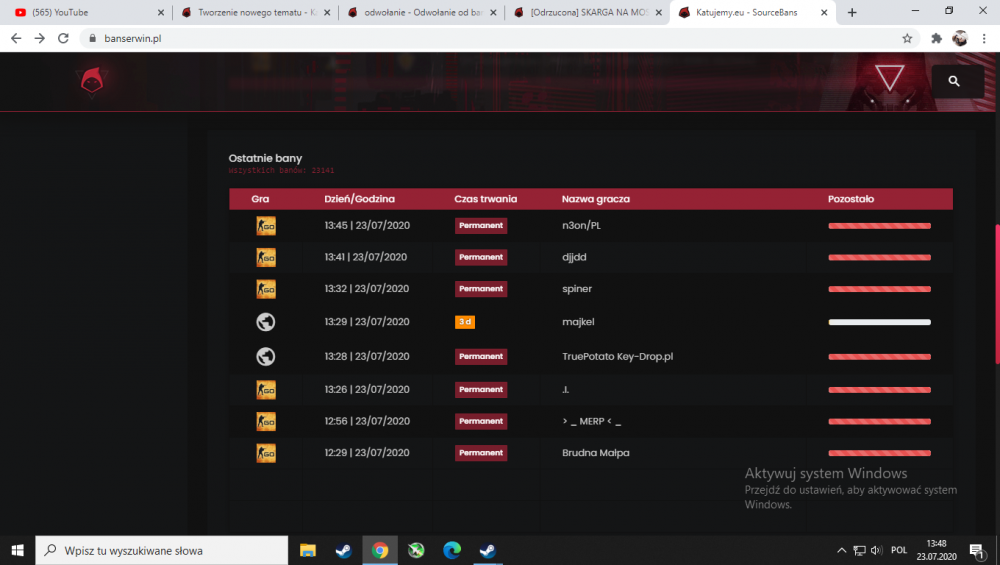Click the red hooded site logo

click(92, 82)
